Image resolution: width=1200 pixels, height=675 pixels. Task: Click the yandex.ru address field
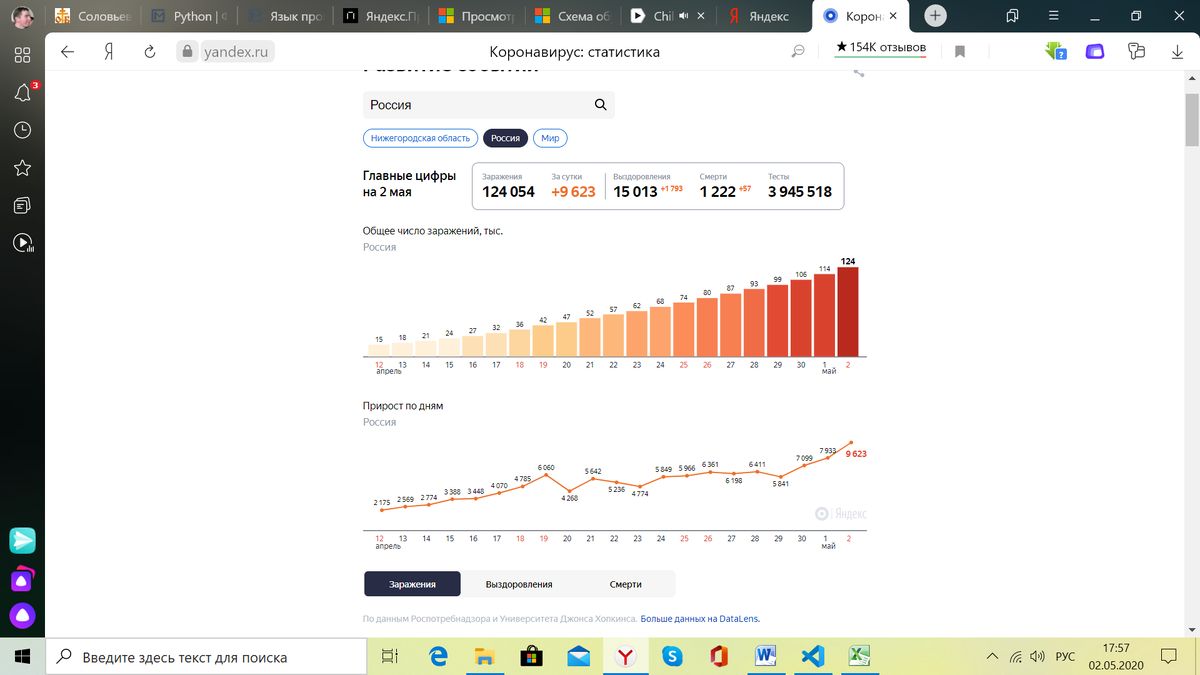click(x=235, y=52)
